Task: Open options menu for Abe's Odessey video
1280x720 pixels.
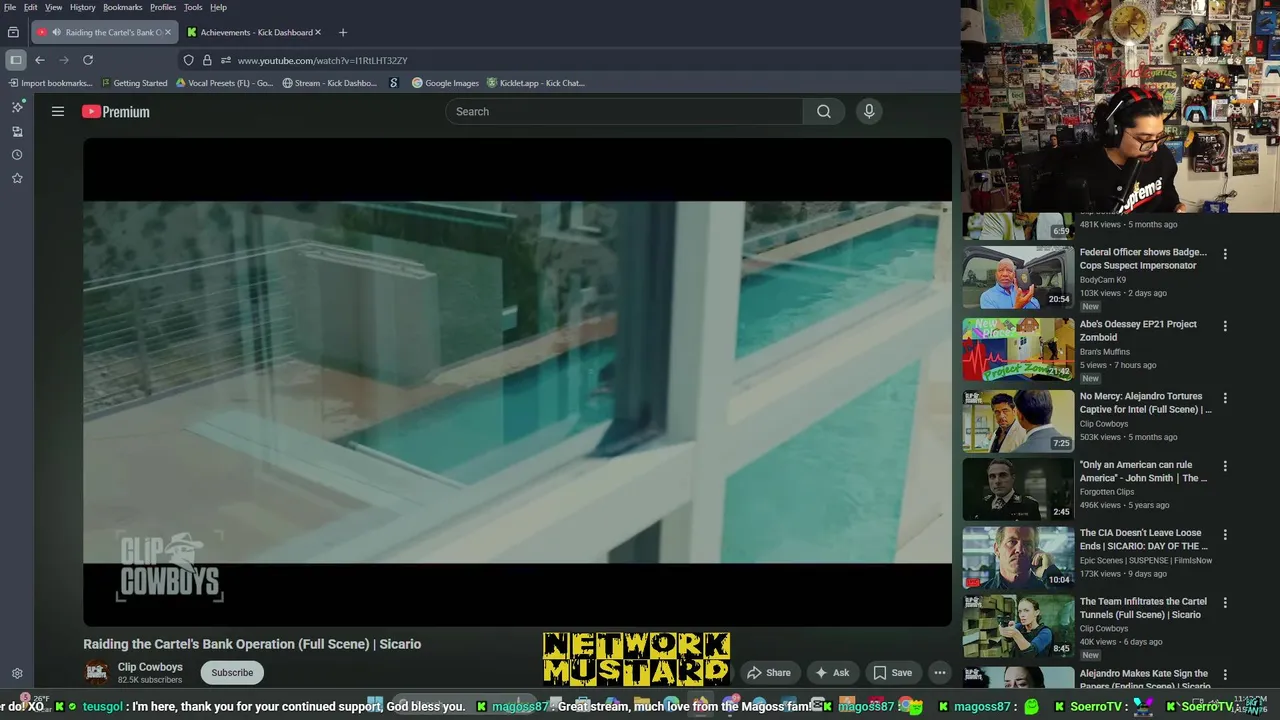Action: pyautogui.click(x=1225, y=326)
